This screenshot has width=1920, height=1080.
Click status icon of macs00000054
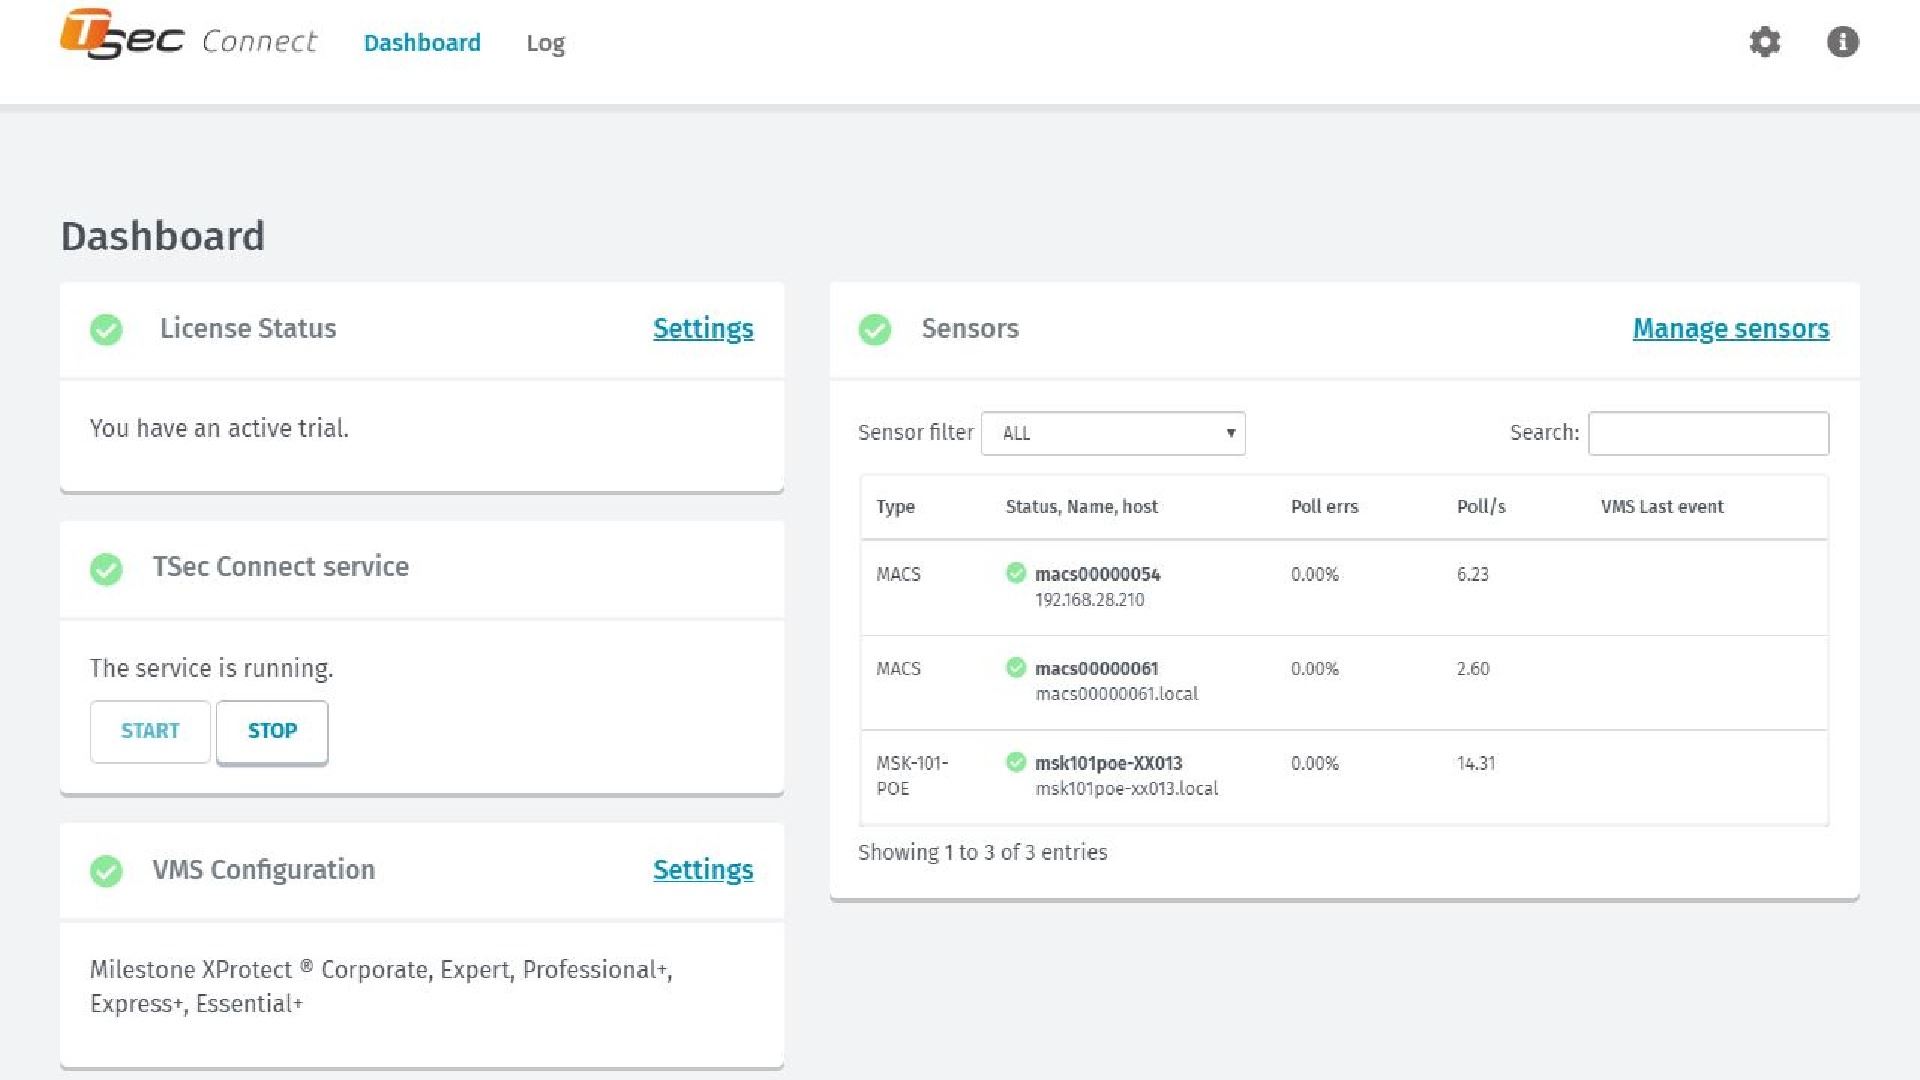[x=1016, y=573]
